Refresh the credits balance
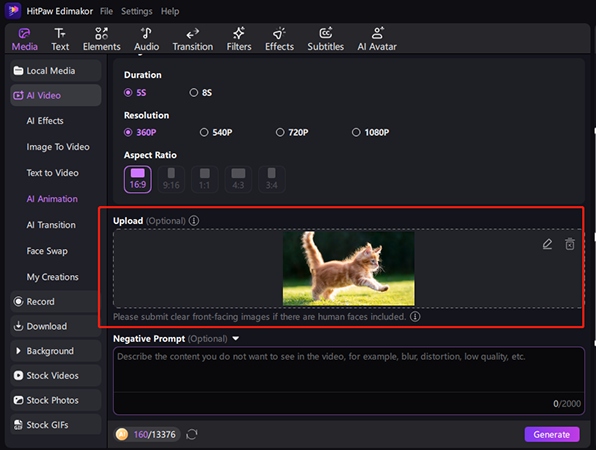596x450 pixels. pos(192,434)
